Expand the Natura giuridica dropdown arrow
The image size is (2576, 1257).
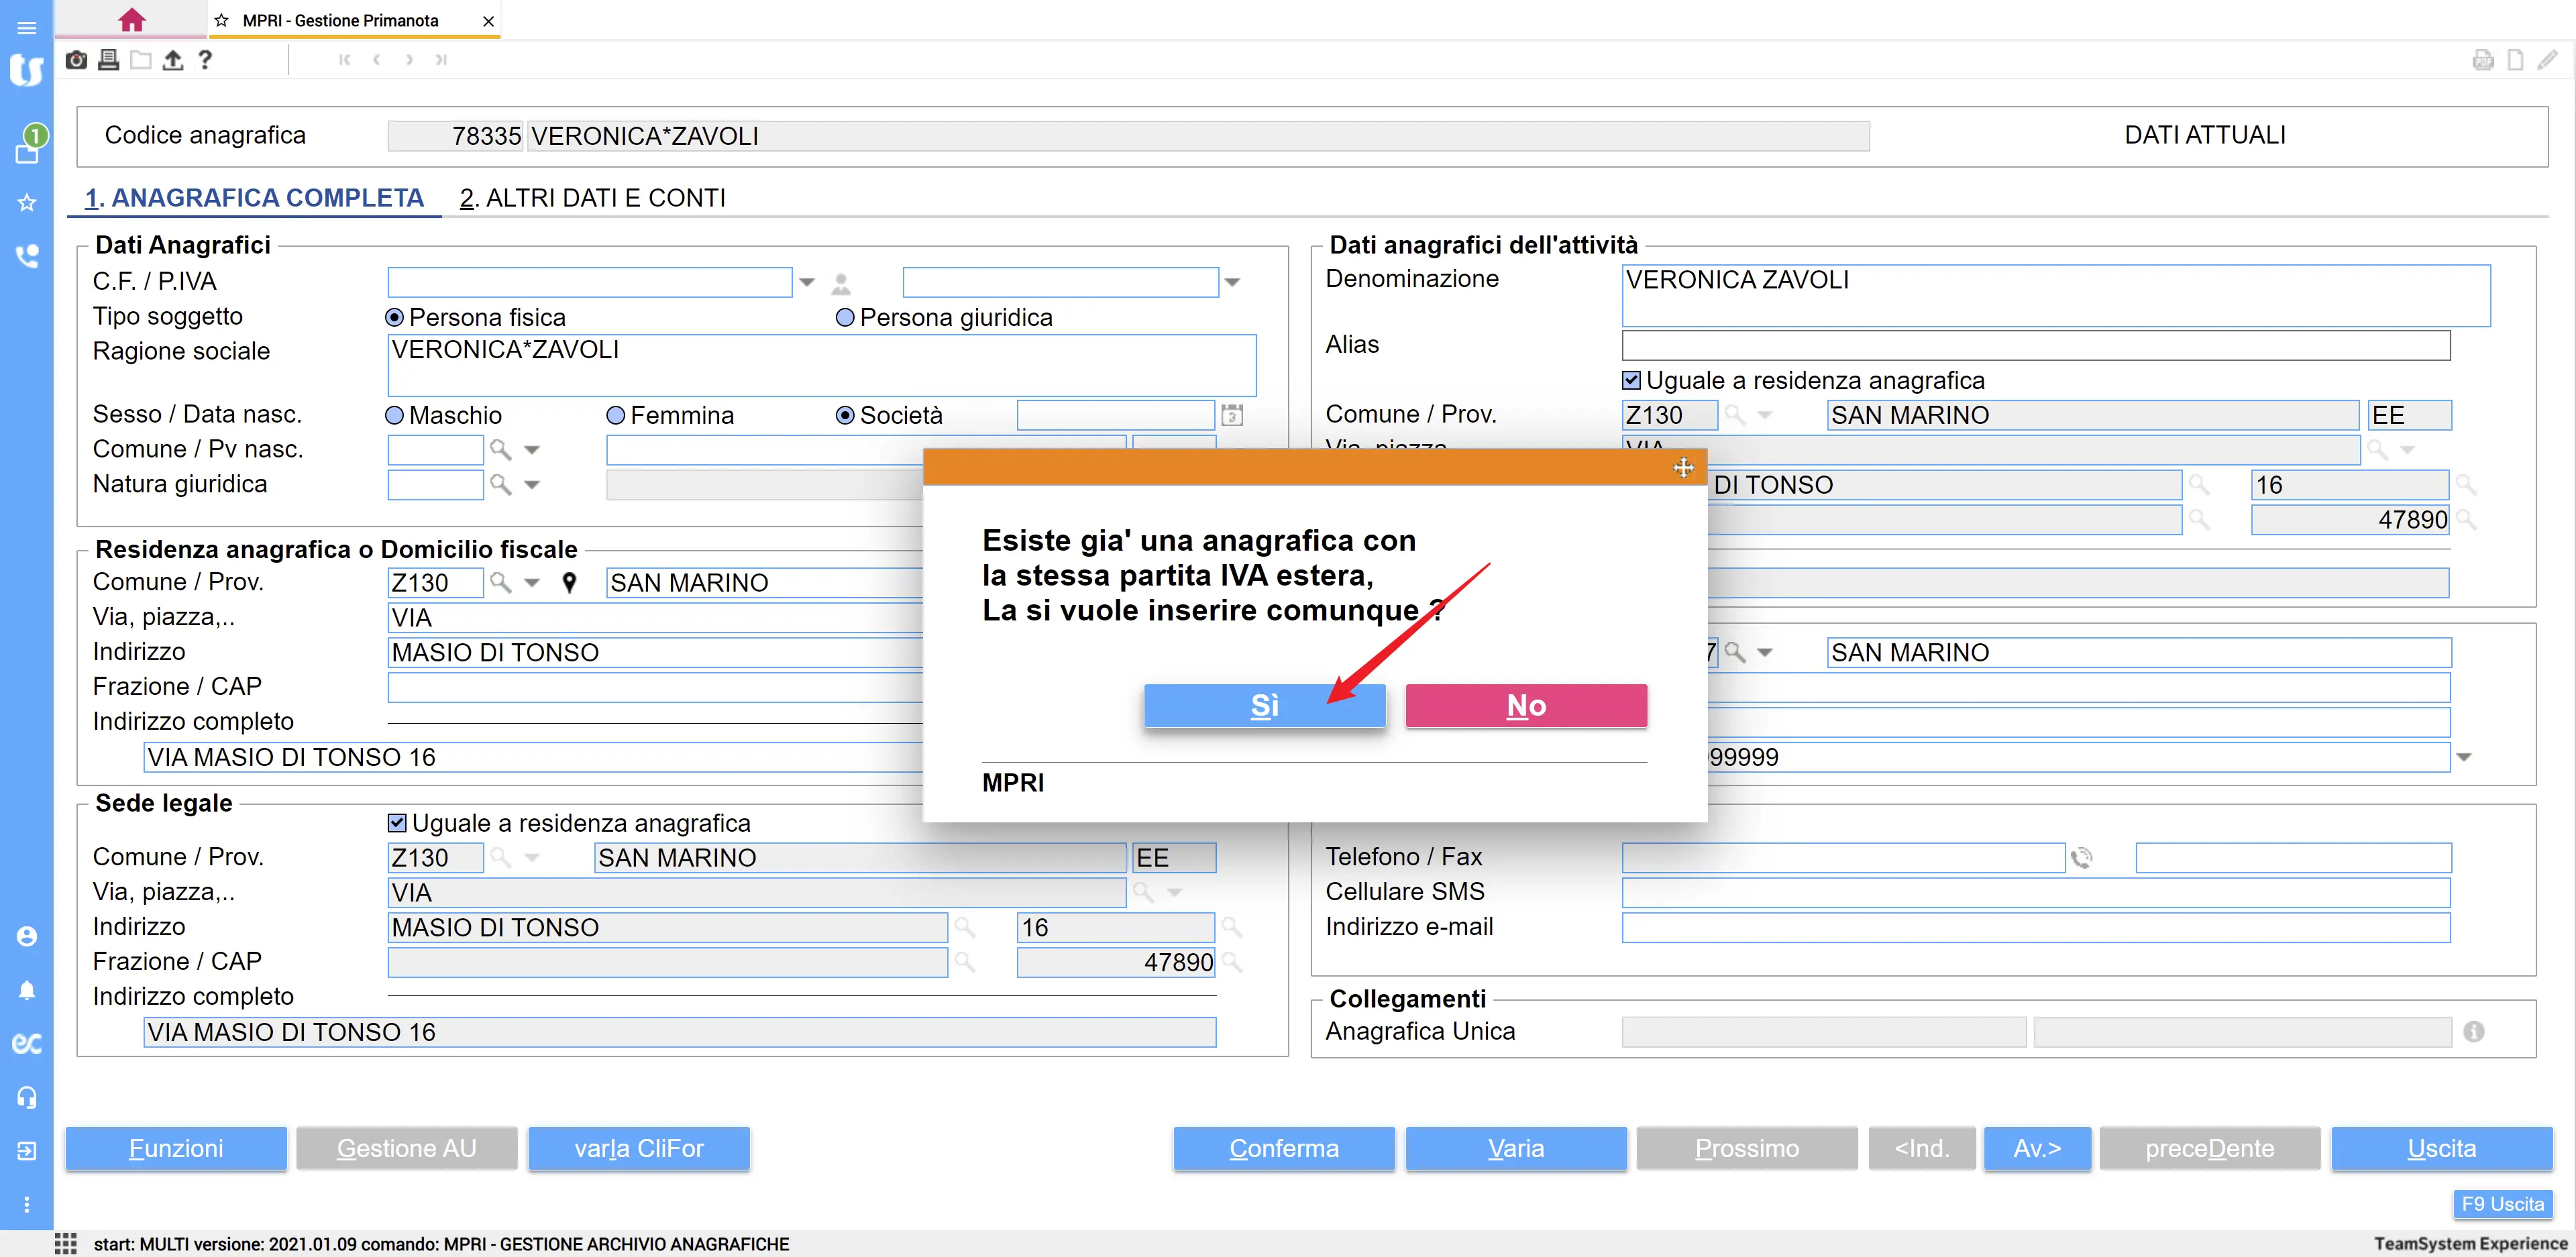click(x=532, y=485)
